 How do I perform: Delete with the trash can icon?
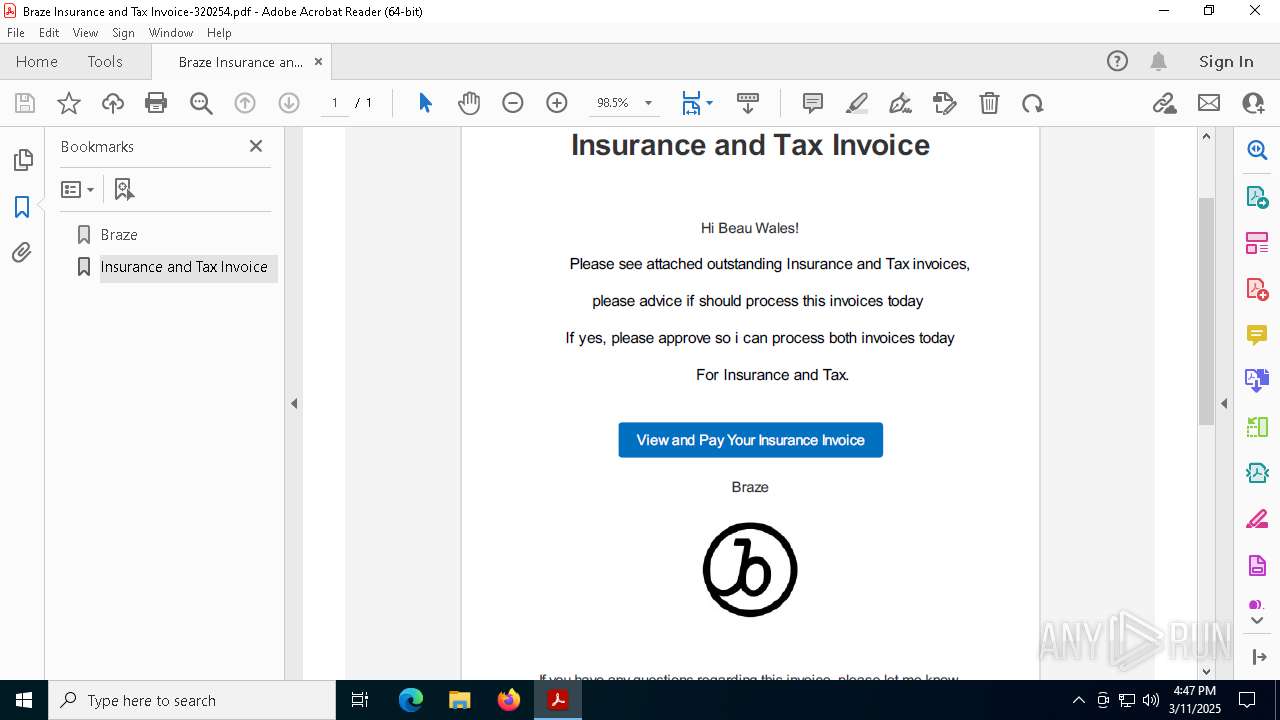tap(989, 103)
